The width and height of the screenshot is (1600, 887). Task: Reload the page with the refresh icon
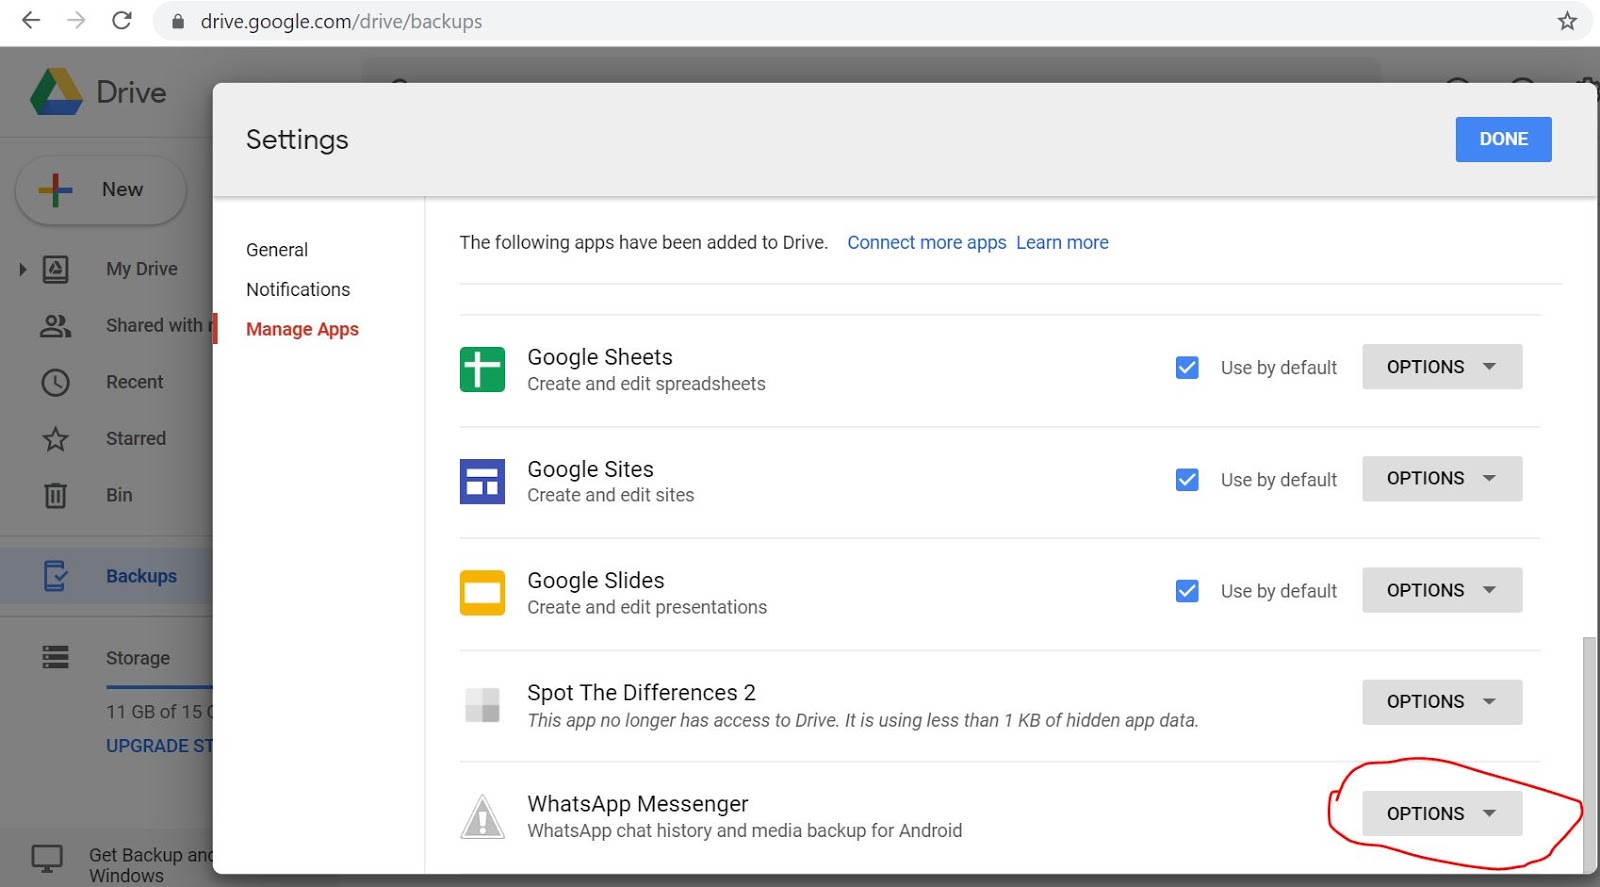pos(122,21)
